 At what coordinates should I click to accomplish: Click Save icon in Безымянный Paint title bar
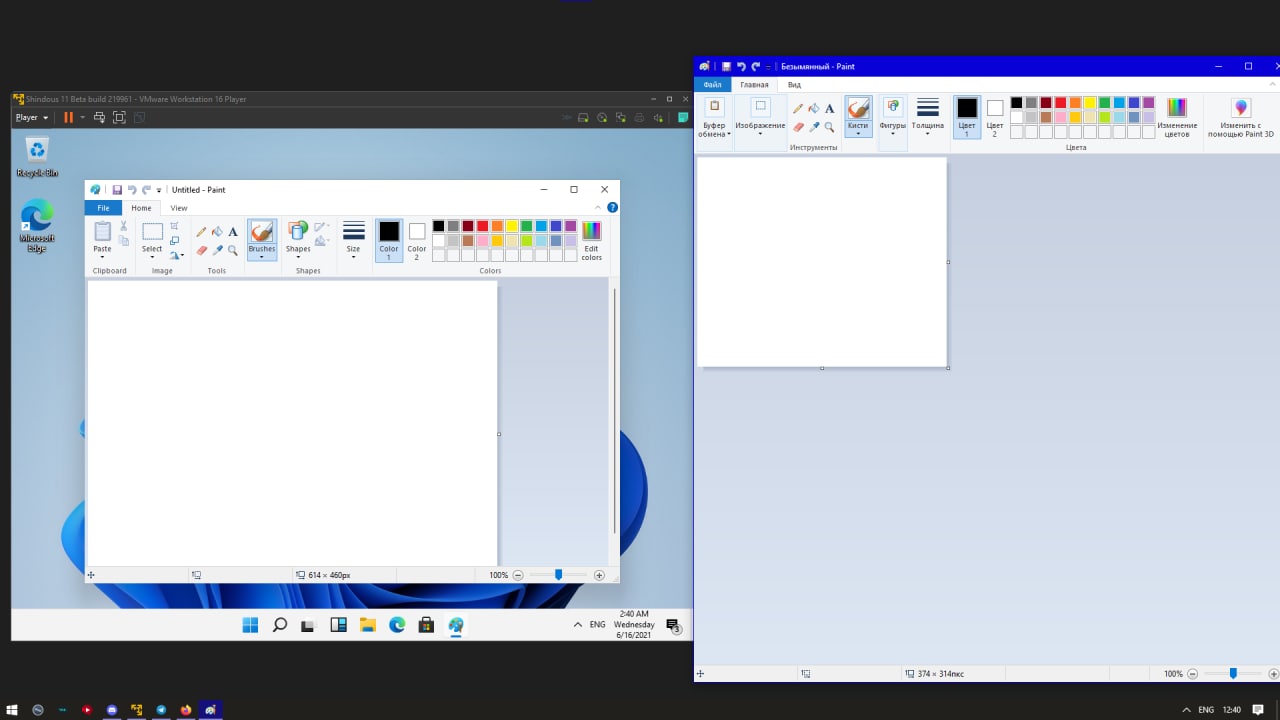click(x=727, y=66)
